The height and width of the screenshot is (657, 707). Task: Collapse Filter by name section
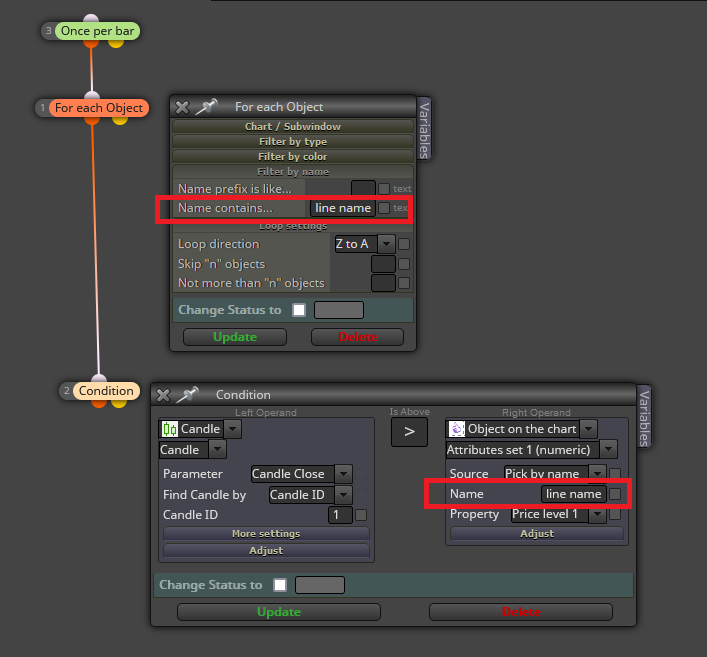tap(293, 172)
